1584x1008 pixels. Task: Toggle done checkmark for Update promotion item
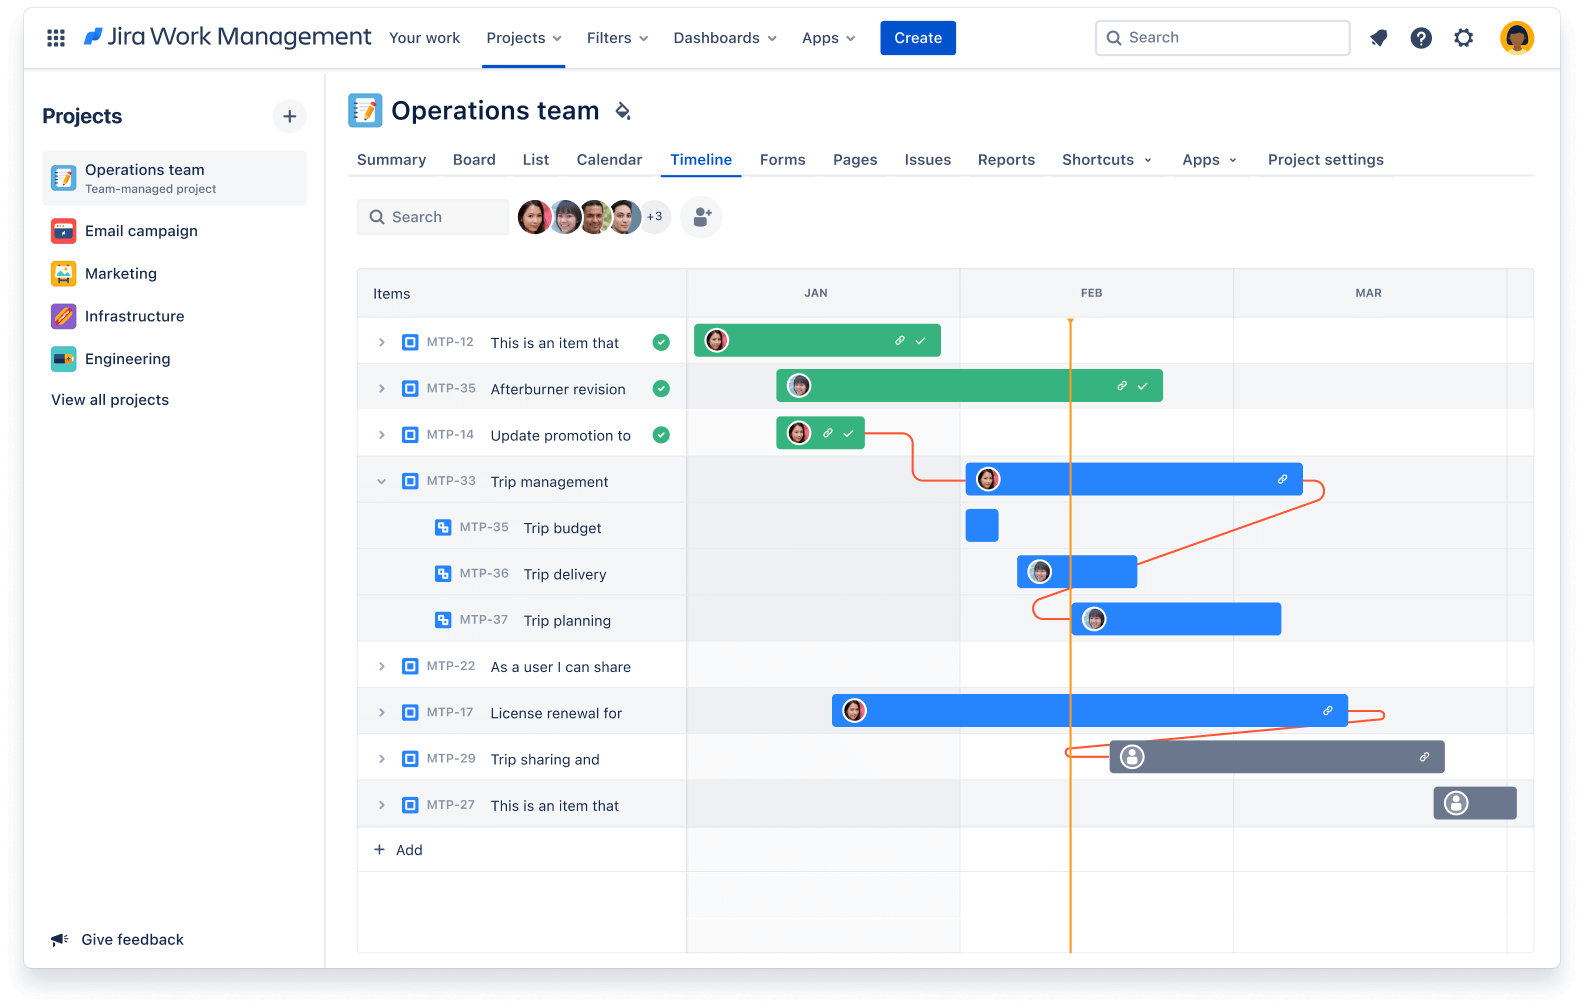click(x=661, y=435)
